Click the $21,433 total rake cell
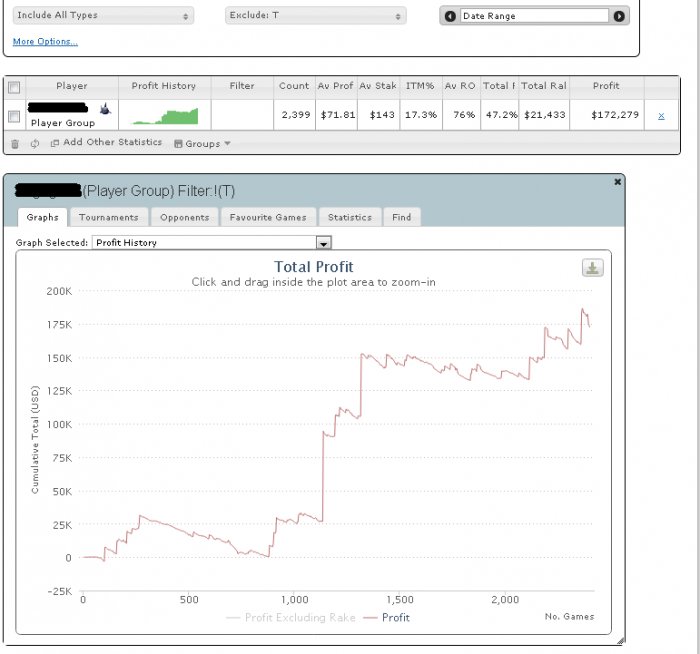 pyautogui.click(x=544, y=115)
